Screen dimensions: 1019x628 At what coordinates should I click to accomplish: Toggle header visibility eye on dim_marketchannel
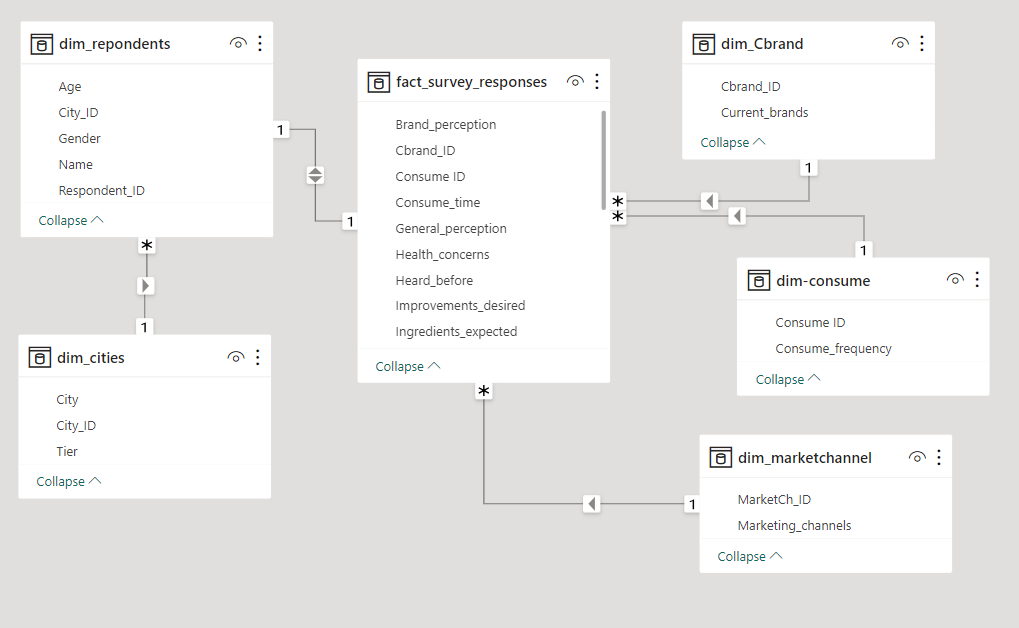pyautogui.click(x=917, y=457)
